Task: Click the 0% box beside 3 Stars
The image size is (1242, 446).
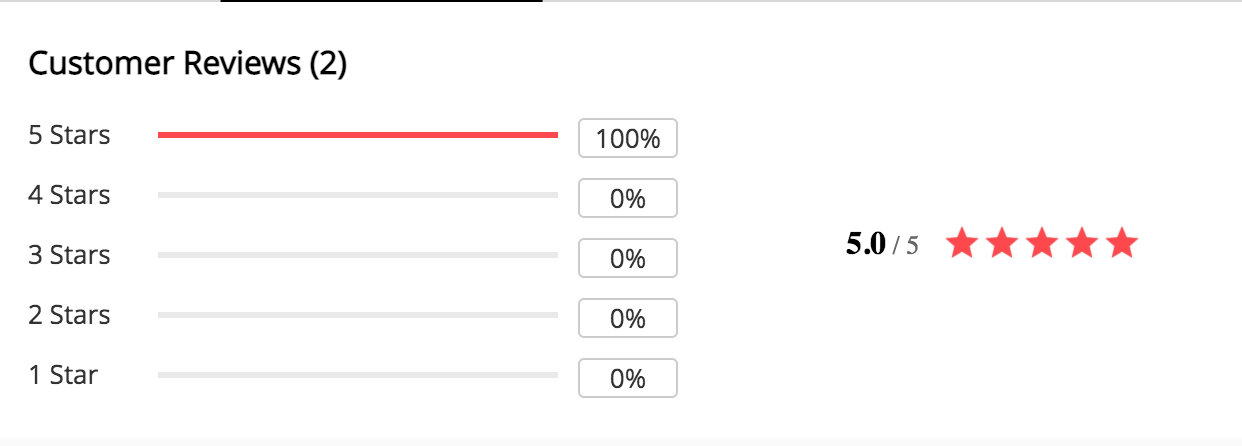Action: [x=628, y=258]
